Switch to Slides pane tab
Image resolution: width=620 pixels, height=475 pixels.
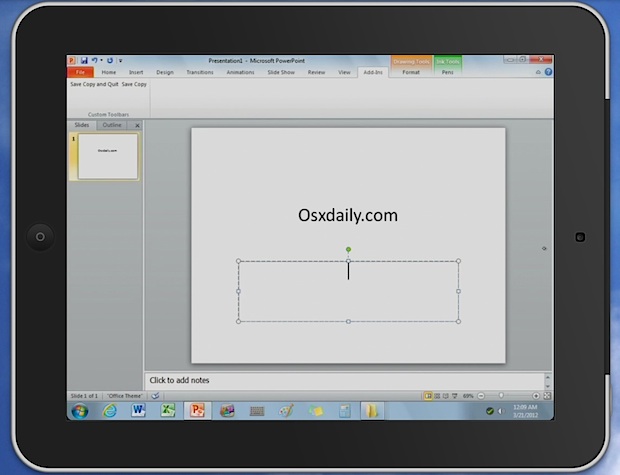(82, 125)
